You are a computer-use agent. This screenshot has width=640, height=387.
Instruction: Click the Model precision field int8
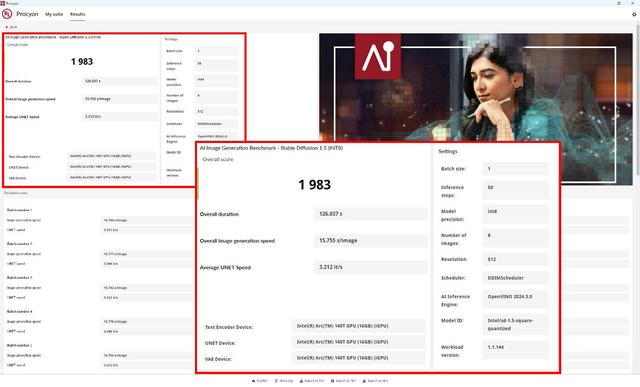(x=516, y=215)
